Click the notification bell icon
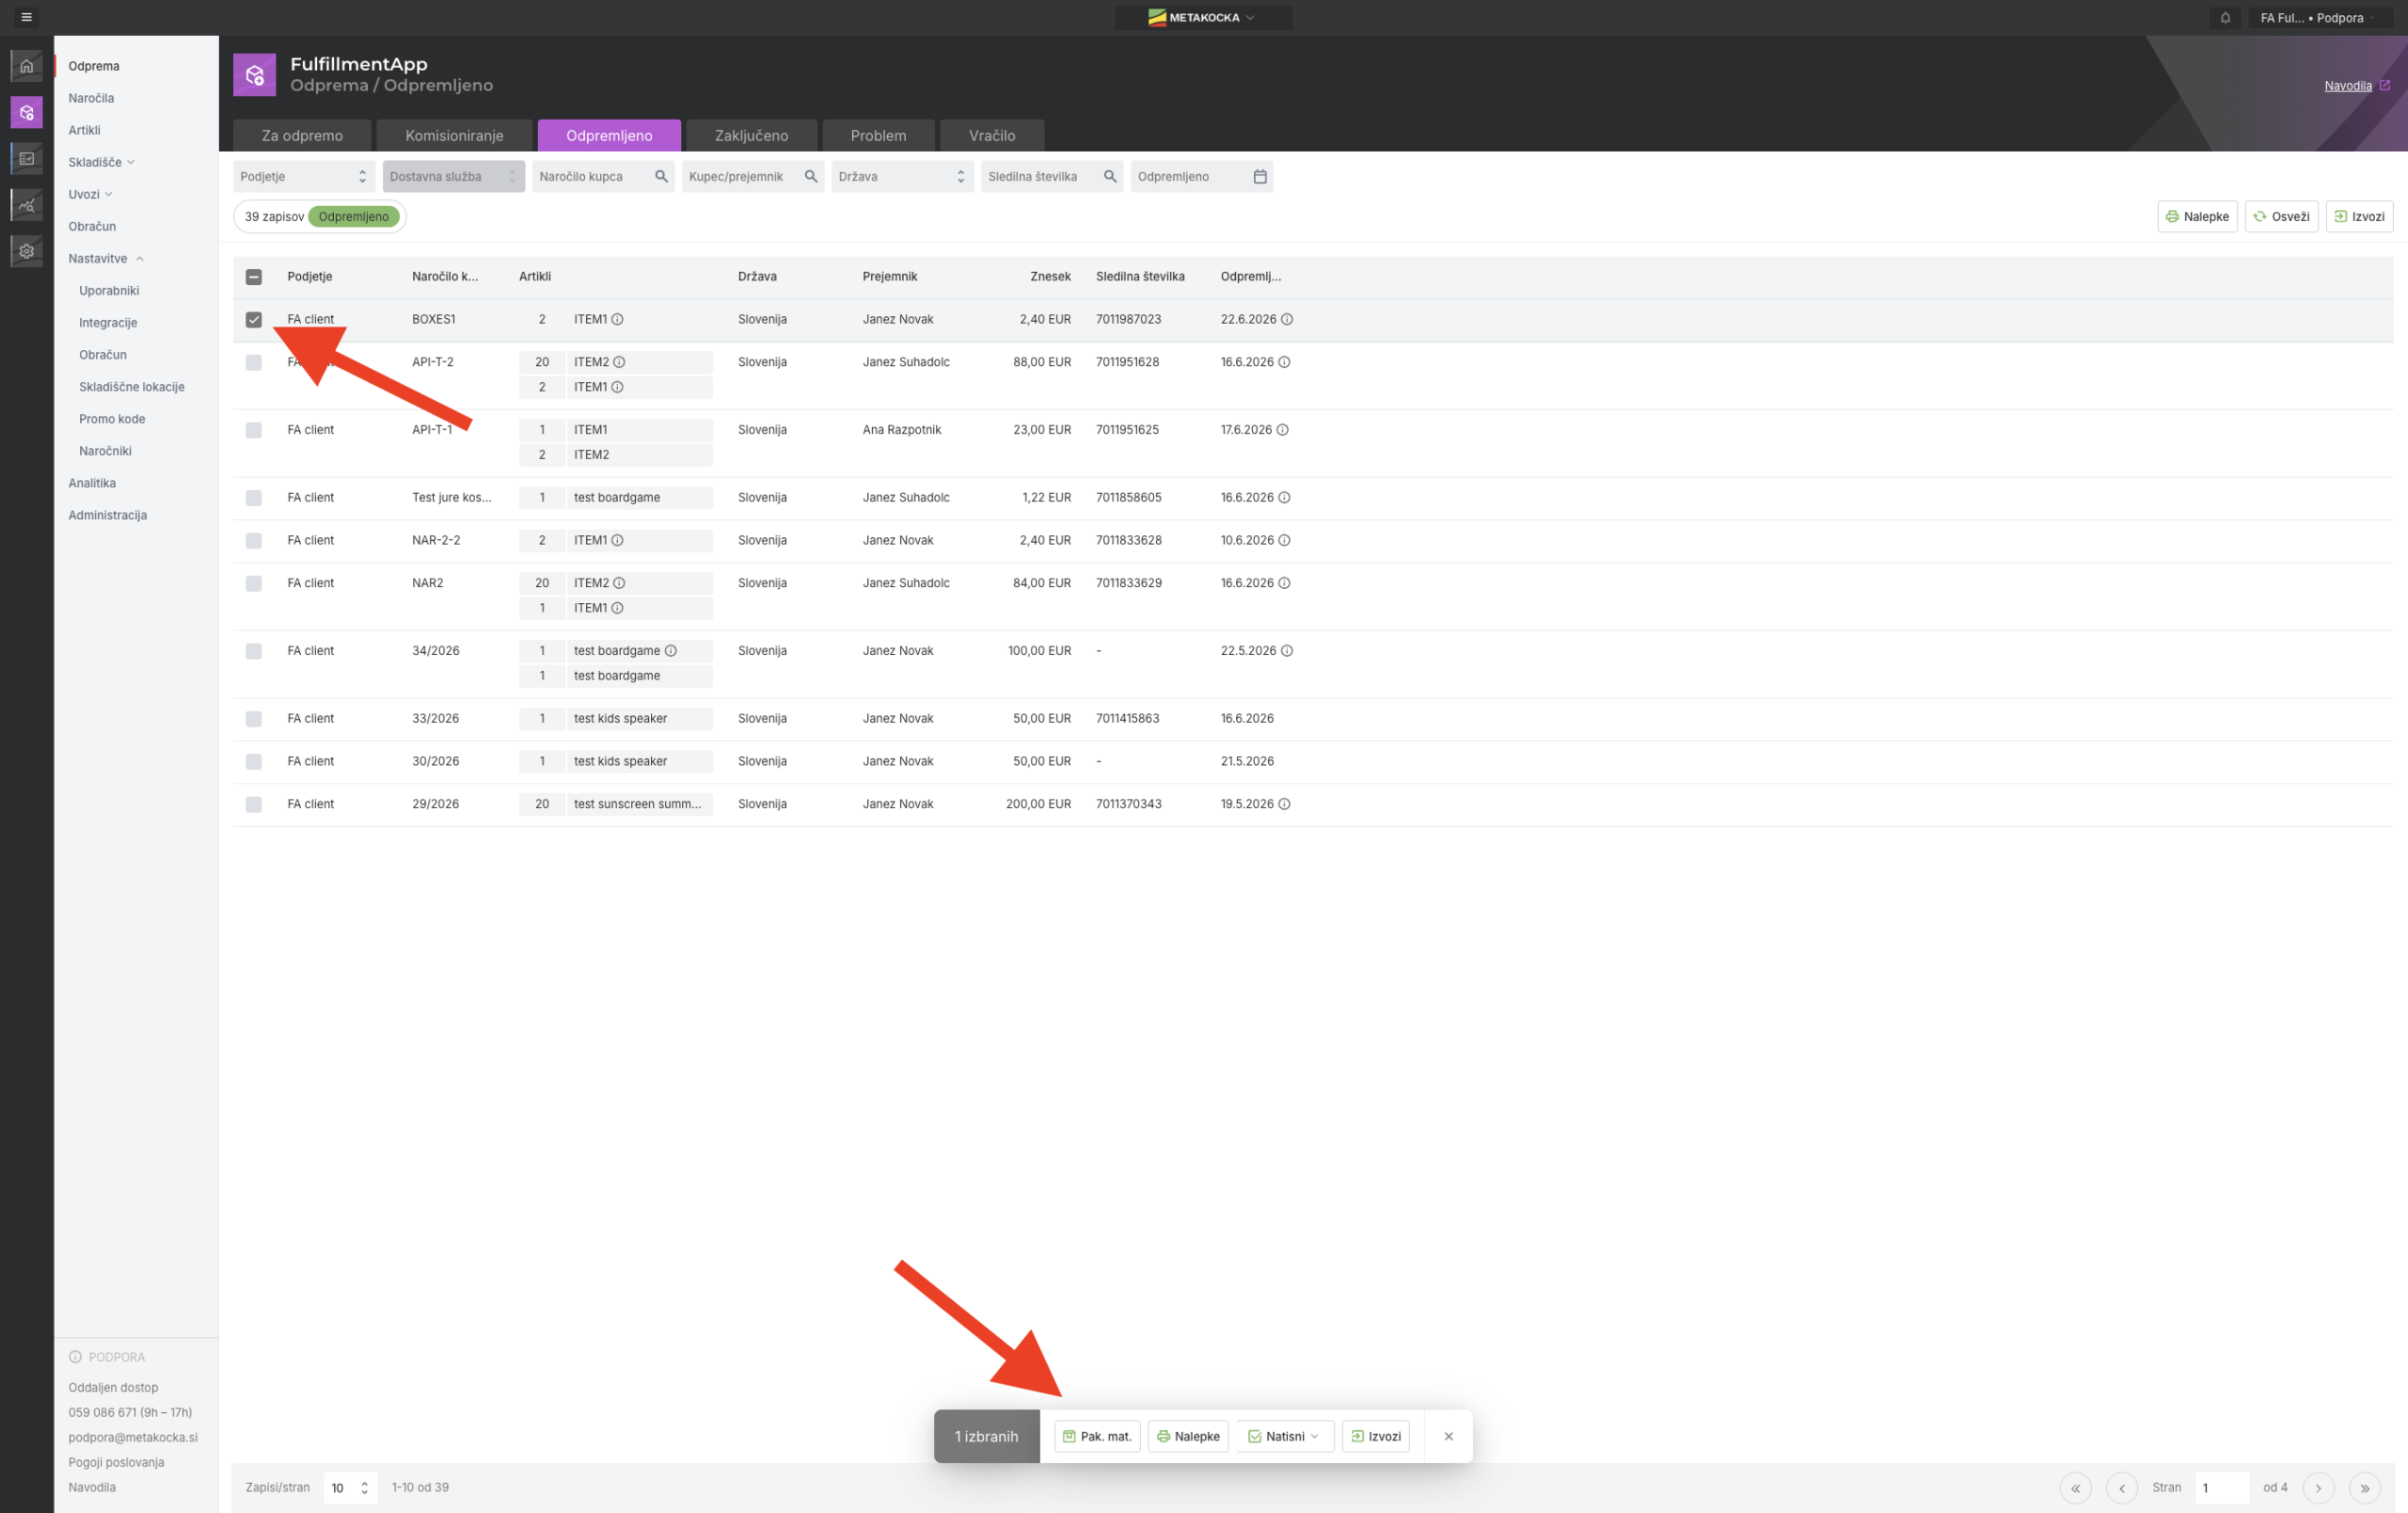This screenshot has height=1513, width=2408. click(2225, 18)
